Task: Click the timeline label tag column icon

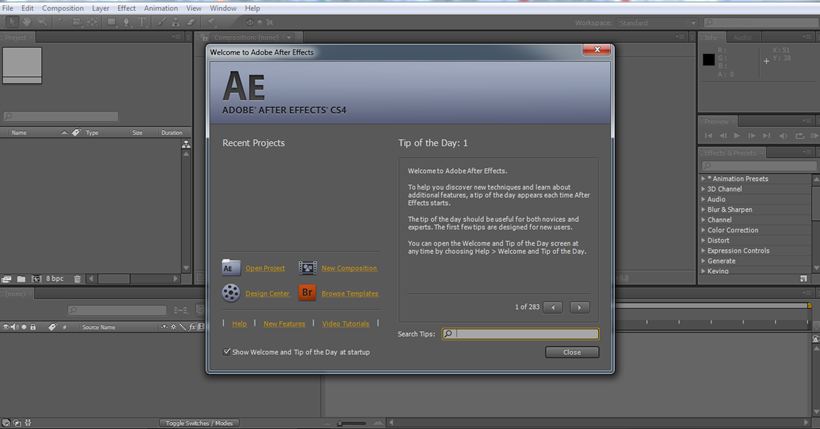Action: [x=52, y=327]
